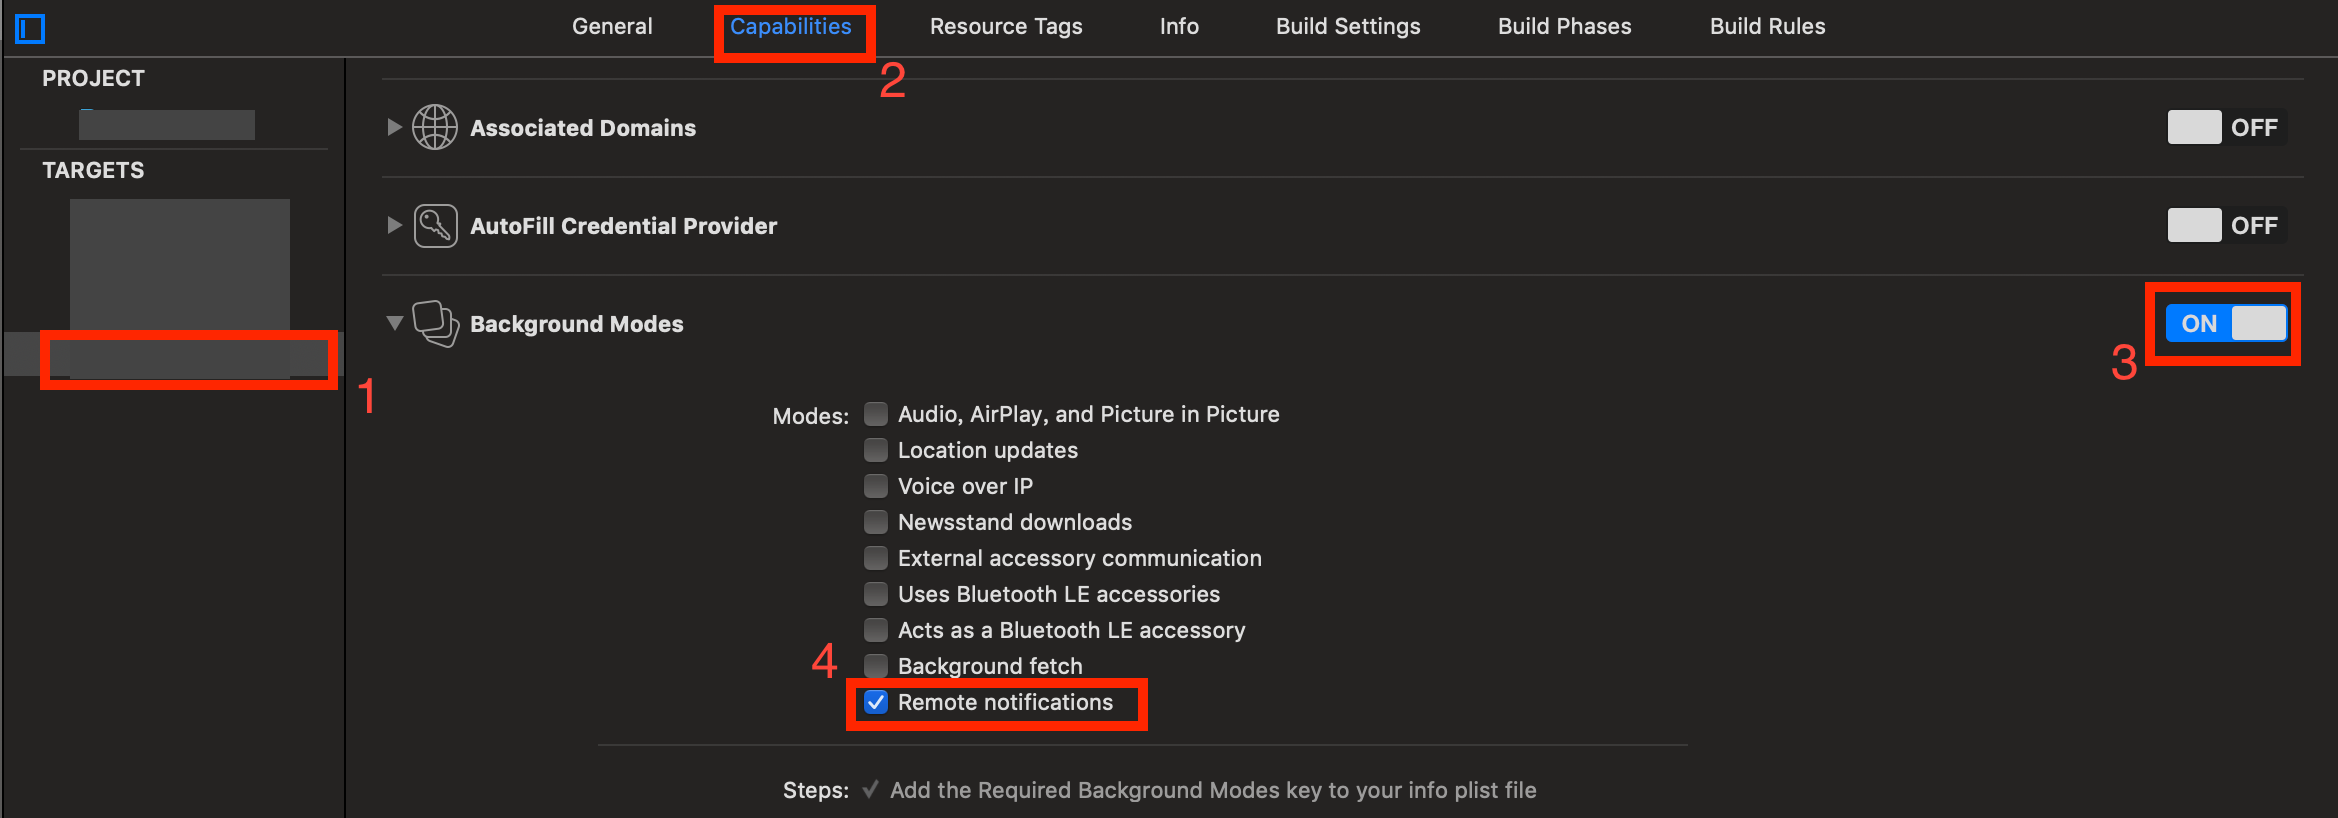The image size is (2338, 818).
Task: Expand the AutoFill Credential Provider section
Action: [393, 225]
